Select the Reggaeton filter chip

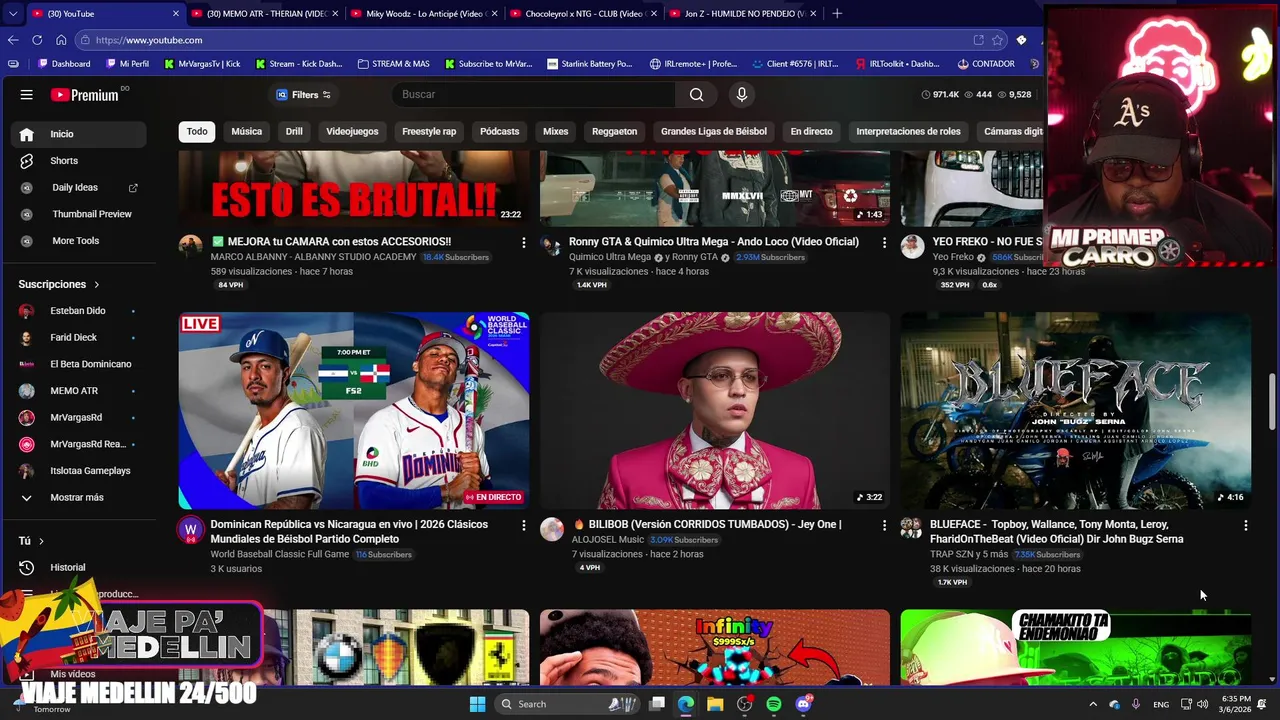[614, 131]
